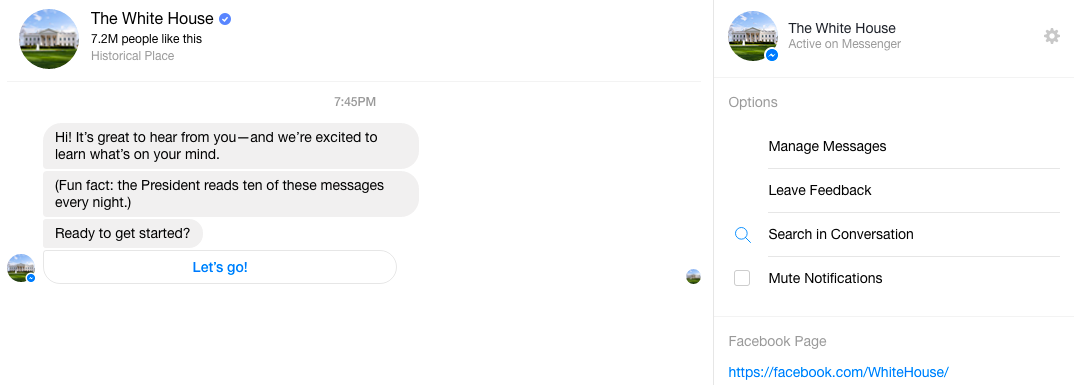
Task: Click the Messenger badge on the sidebar avatar
Action: click(771, 55)
